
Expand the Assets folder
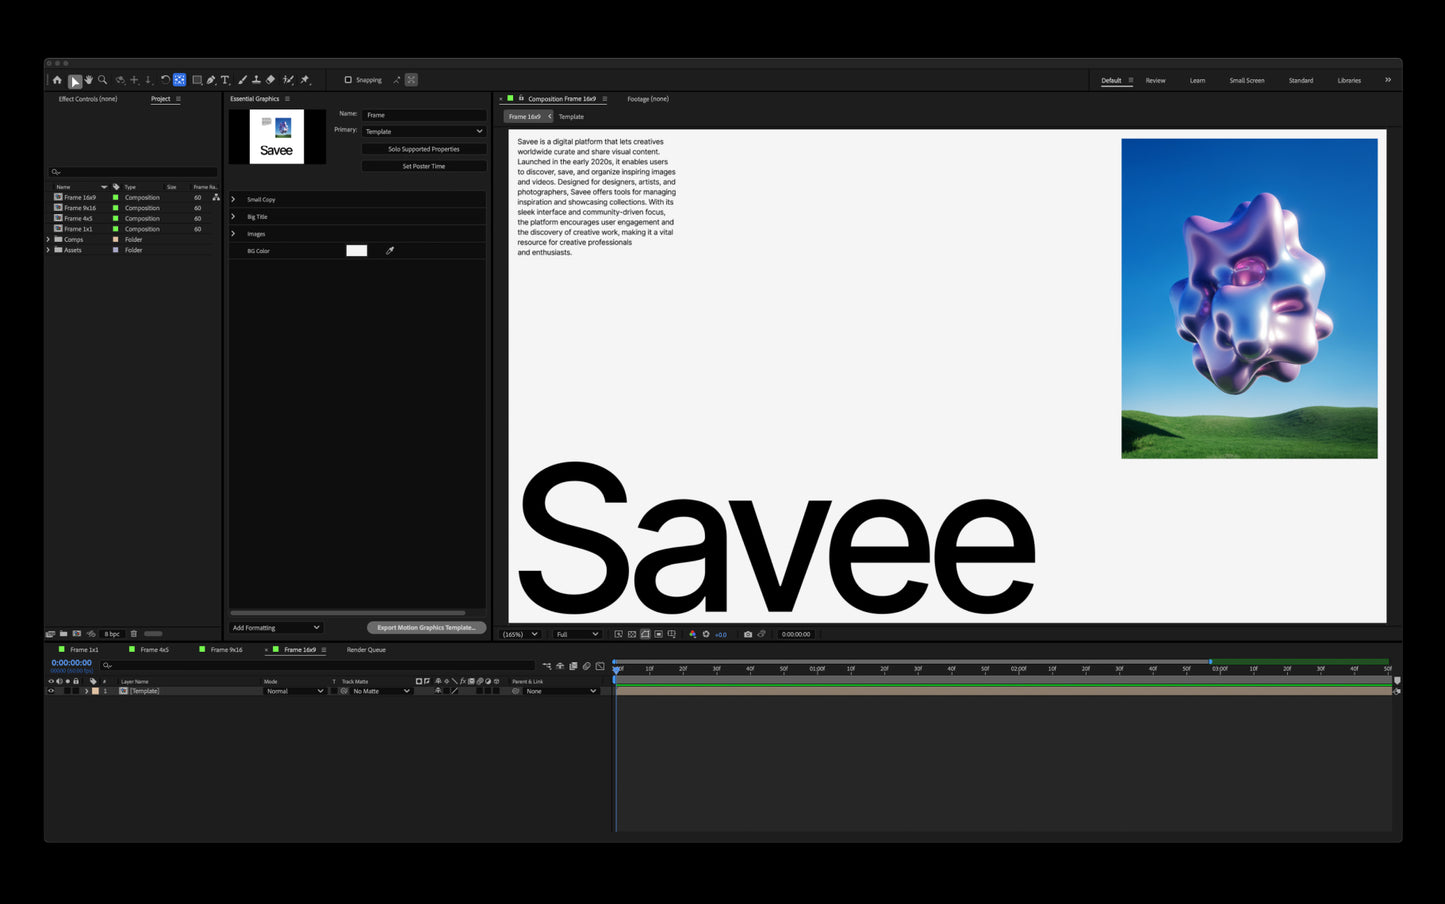click(48, 250)
